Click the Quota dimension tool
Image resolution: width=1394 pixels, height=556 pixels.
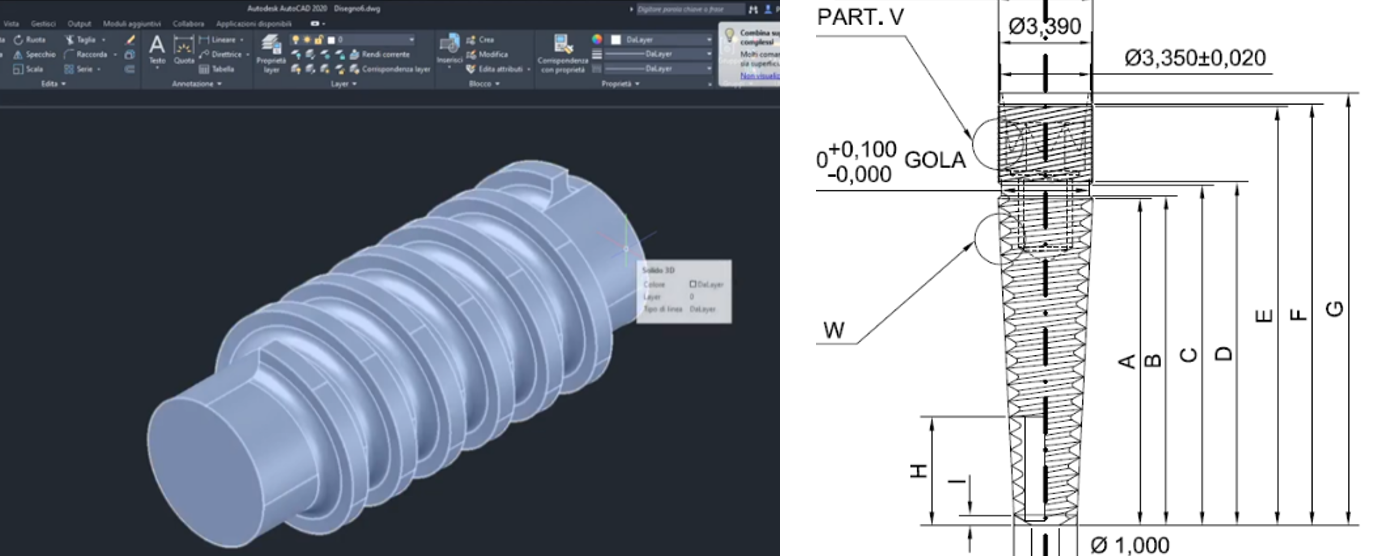tap(183, 50)
